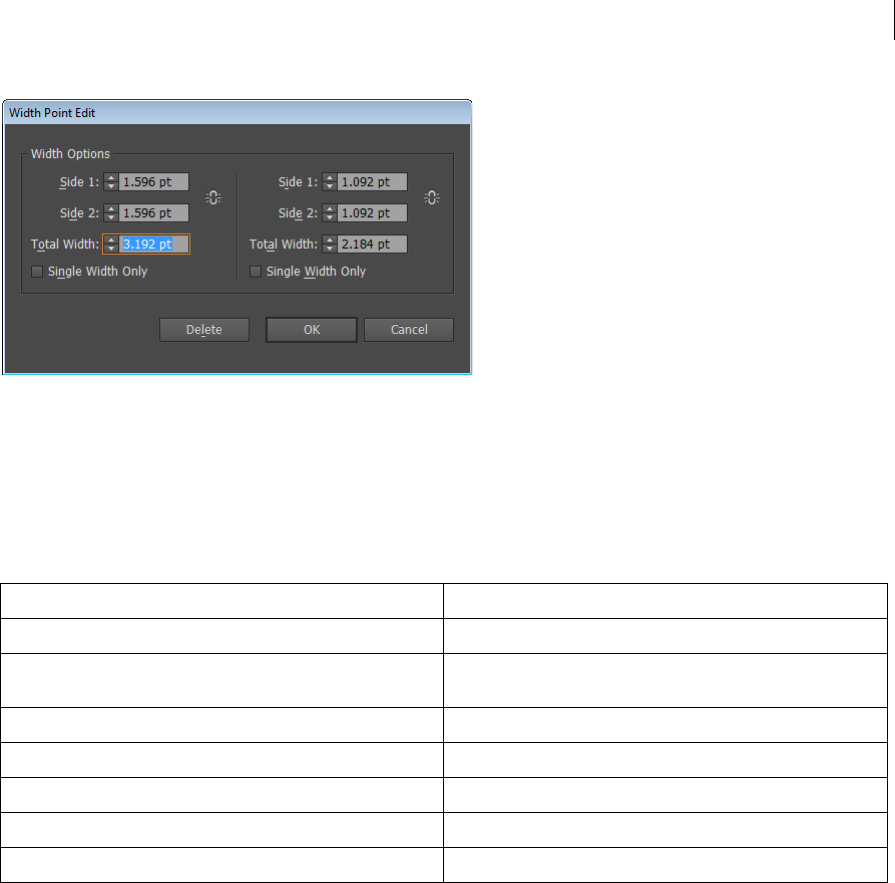Image resolution: width=895 pixels, height=883 pixels.
Task: Increase Side 2 using up arrow beside 1.596 pt
Action: [111, 209]
